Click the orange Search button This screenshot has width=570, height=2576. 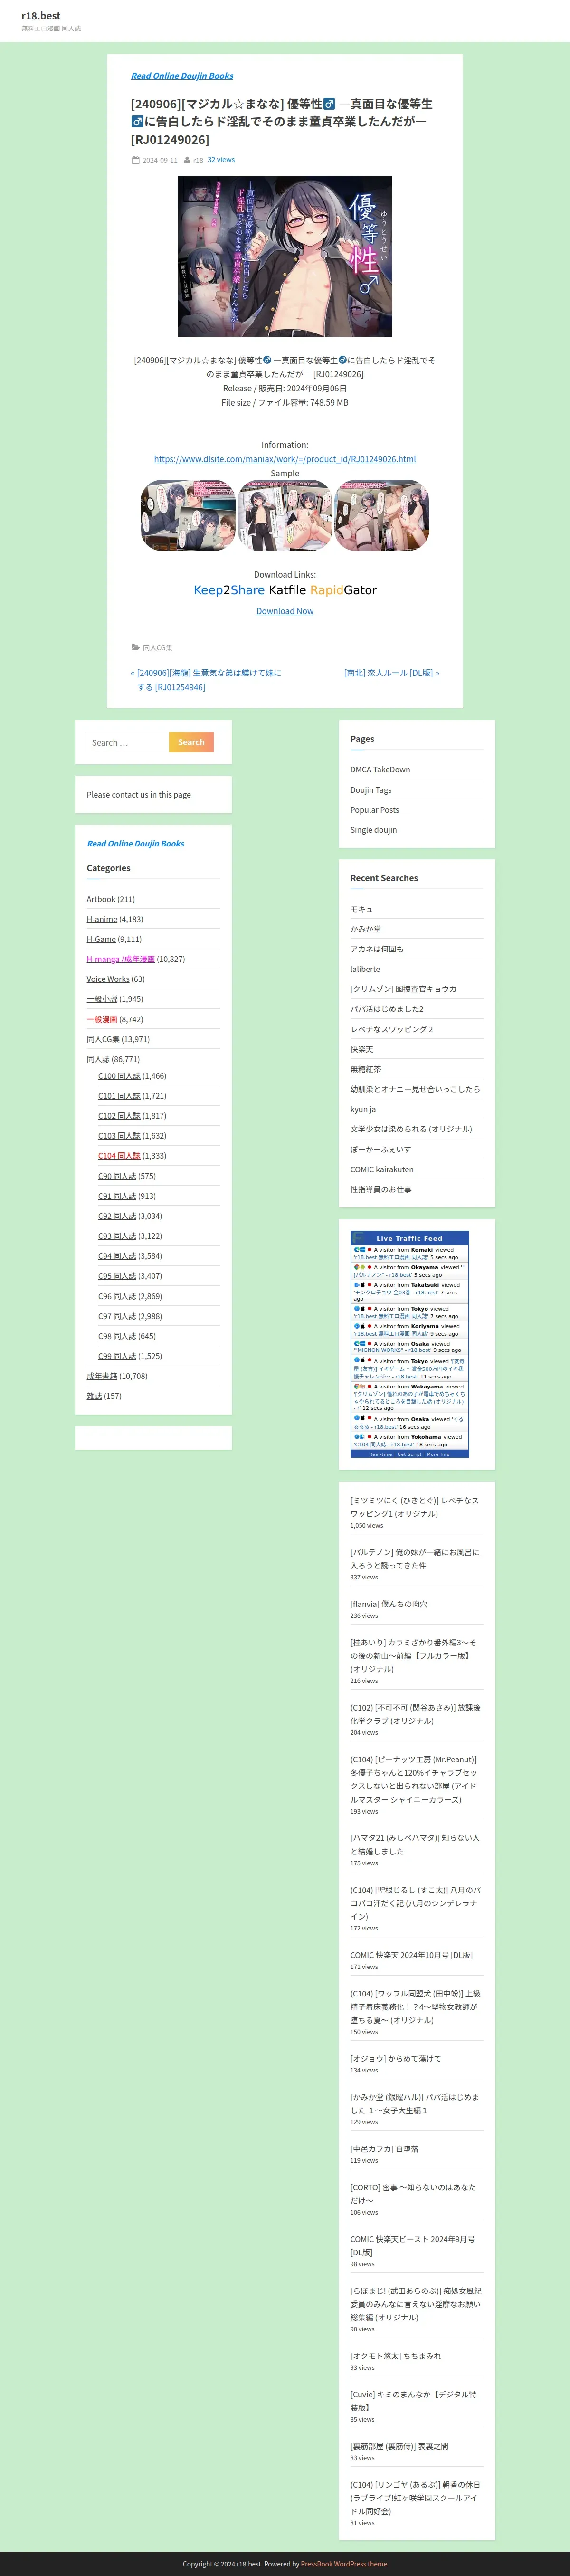tap(191, 742)
